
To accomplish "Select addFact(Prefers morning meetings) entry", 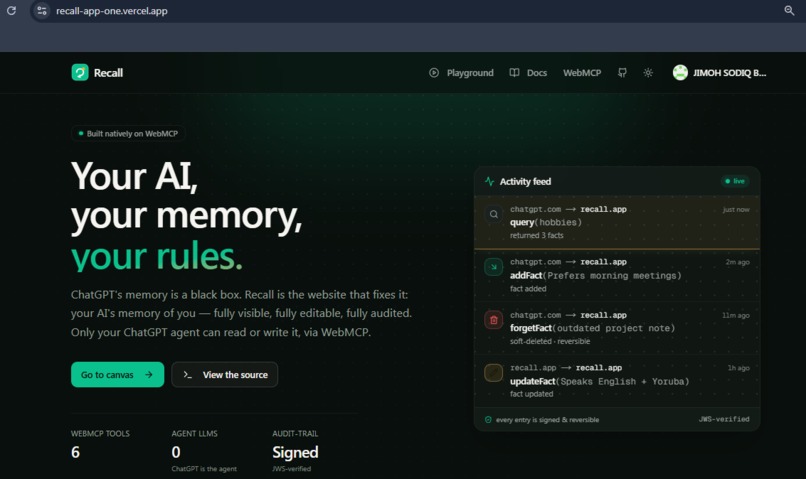I will click(617, 275).
